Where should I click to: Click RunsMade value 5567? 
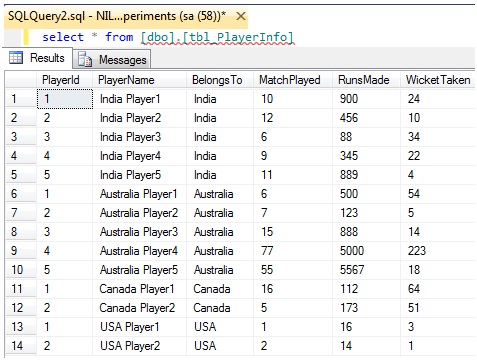366,270
